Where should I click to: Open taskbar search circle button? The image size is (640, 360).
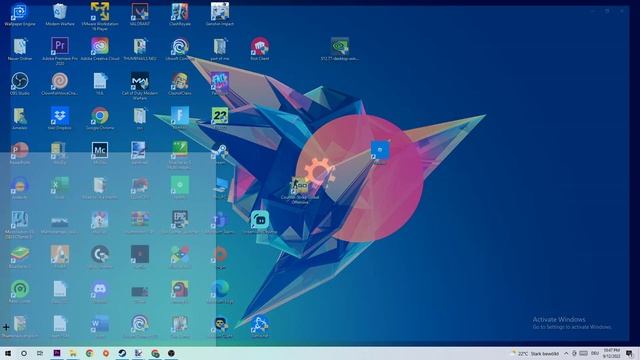pos(24,353)
